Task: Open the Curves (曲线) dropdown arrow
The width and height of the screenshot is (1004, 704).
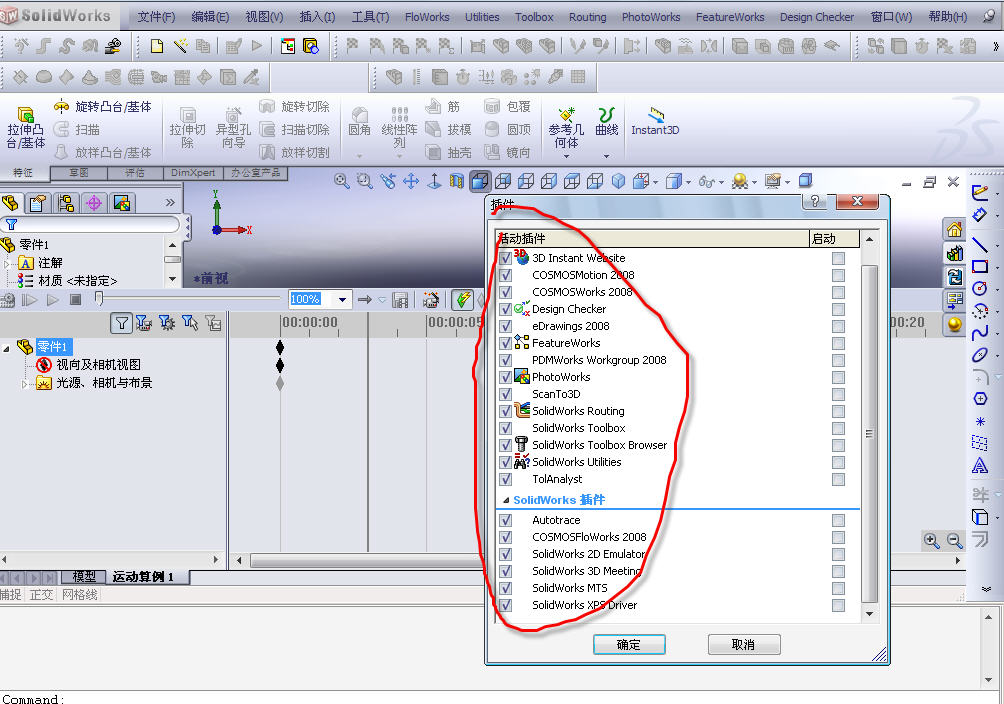Action: point(606,156)
